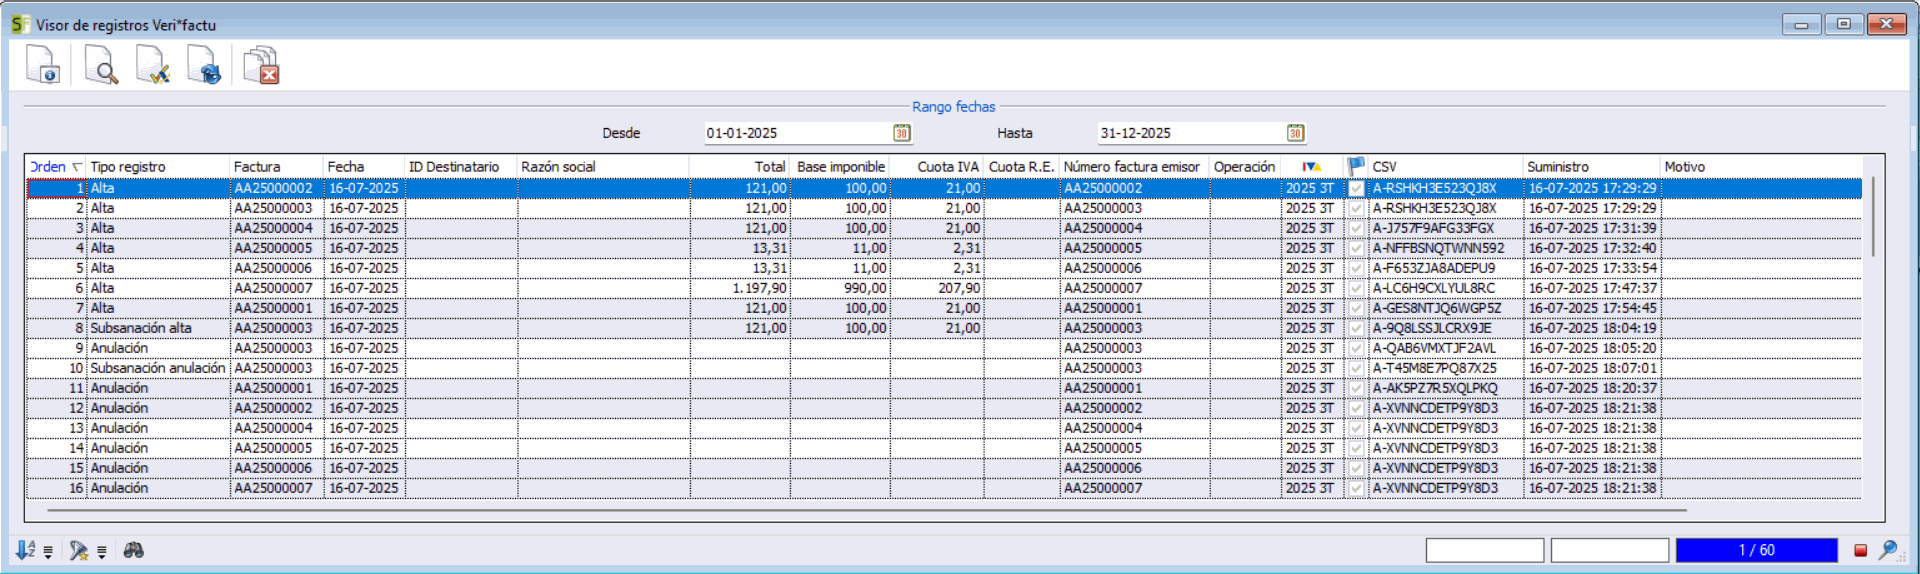Toggle flag checkbox for A-F653ZJA8ADEPU9 row
This screenshot has height=574, width=1920.
(x=1356, y=268)
